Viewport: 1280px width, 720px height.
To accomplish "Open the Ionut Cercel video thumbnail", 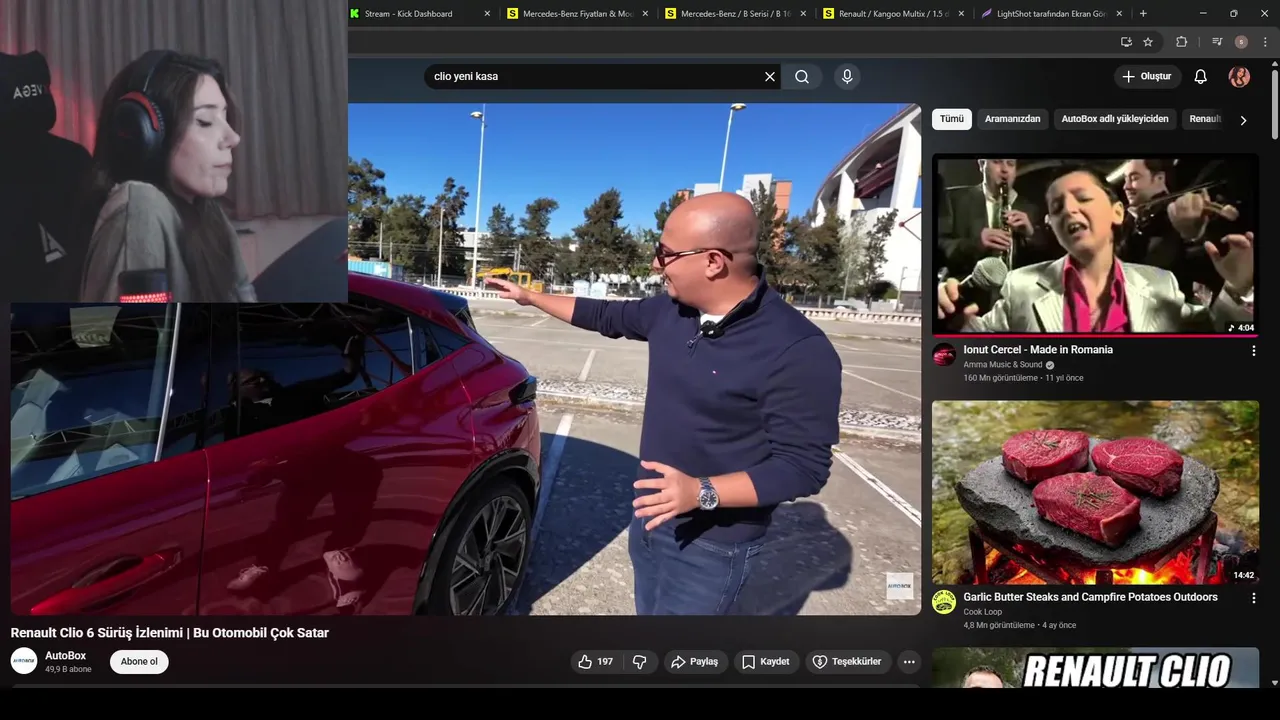I will pyautogui.click(x=1095, y=244).
